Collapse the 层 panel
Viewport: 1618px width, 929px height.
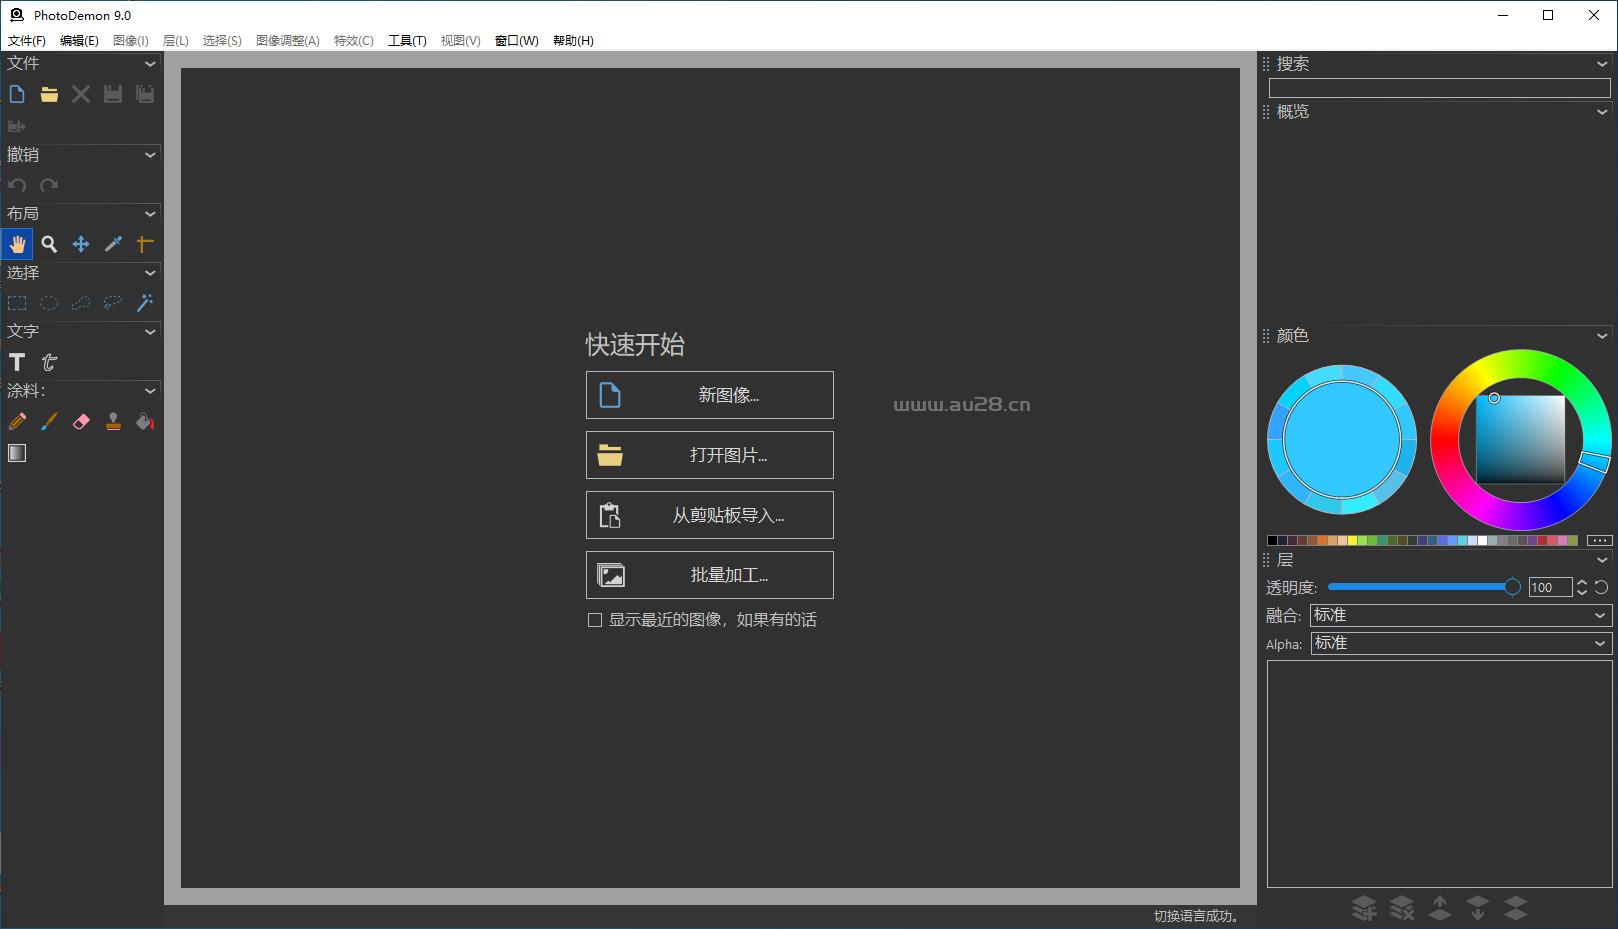(x=1602, y=560)
